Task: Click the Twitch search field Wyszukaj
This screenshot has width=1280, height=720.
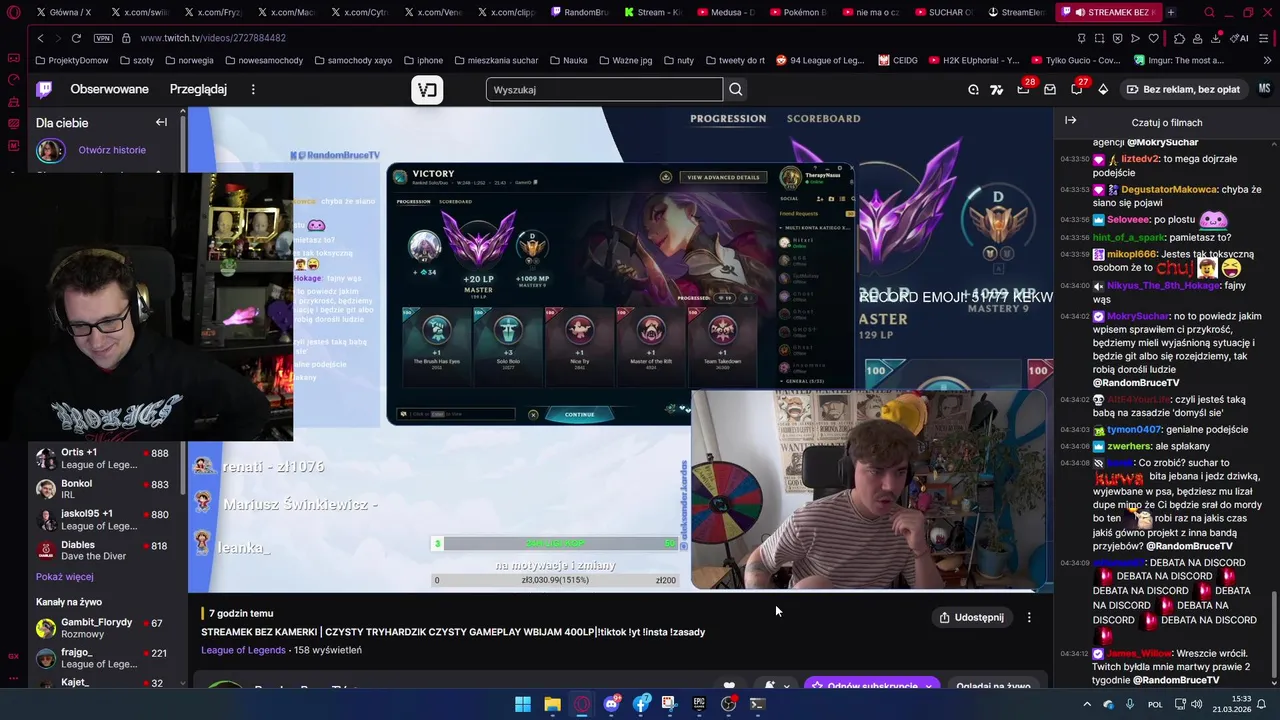Action: pyautogui.click(x=604, y=89)
